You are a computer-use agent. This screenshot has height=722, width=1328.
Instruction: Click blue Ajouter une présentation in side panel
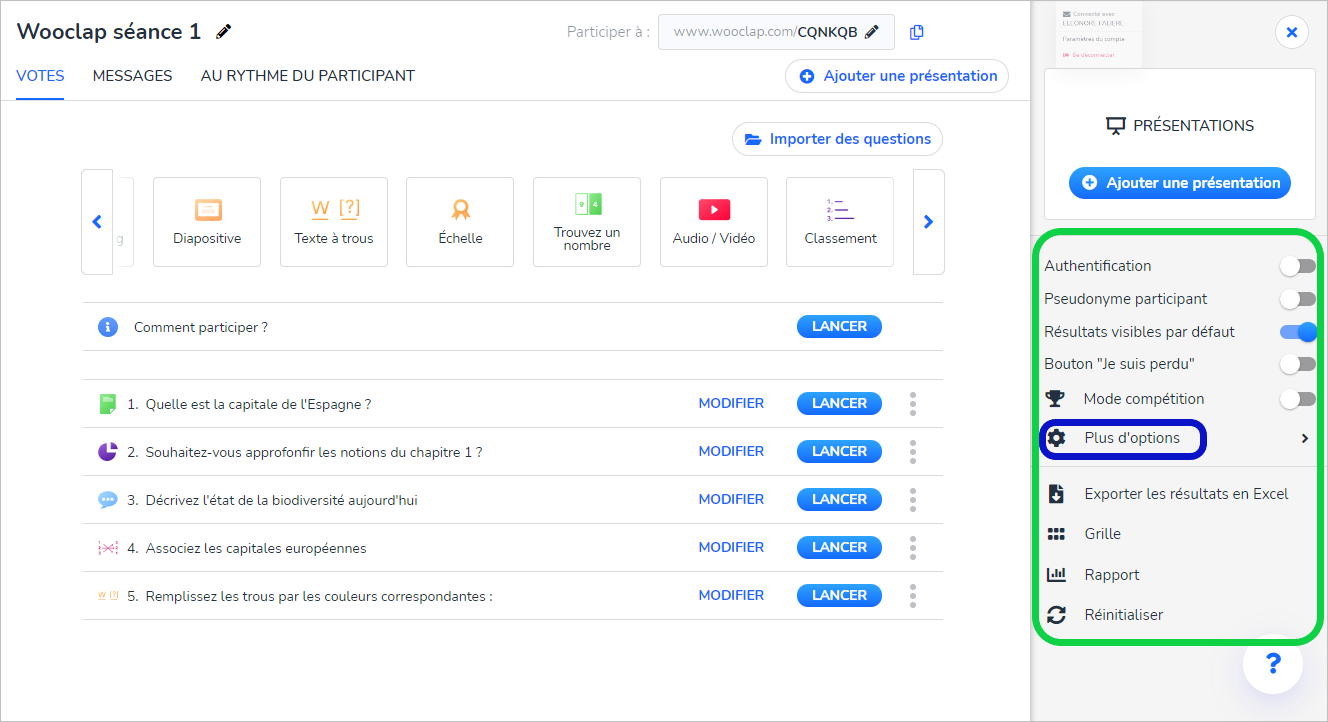tap(1180, 183)
